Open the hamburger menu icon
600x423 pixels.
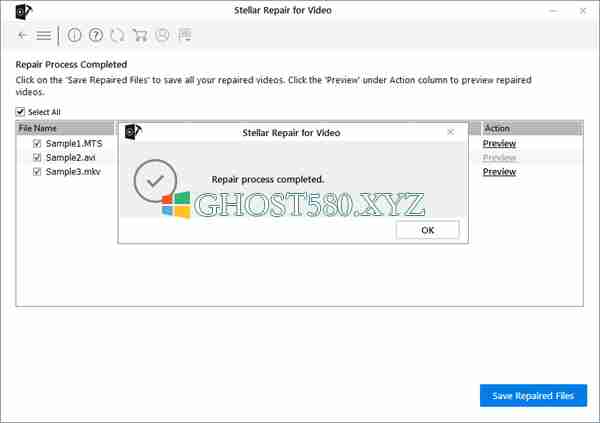44,35
